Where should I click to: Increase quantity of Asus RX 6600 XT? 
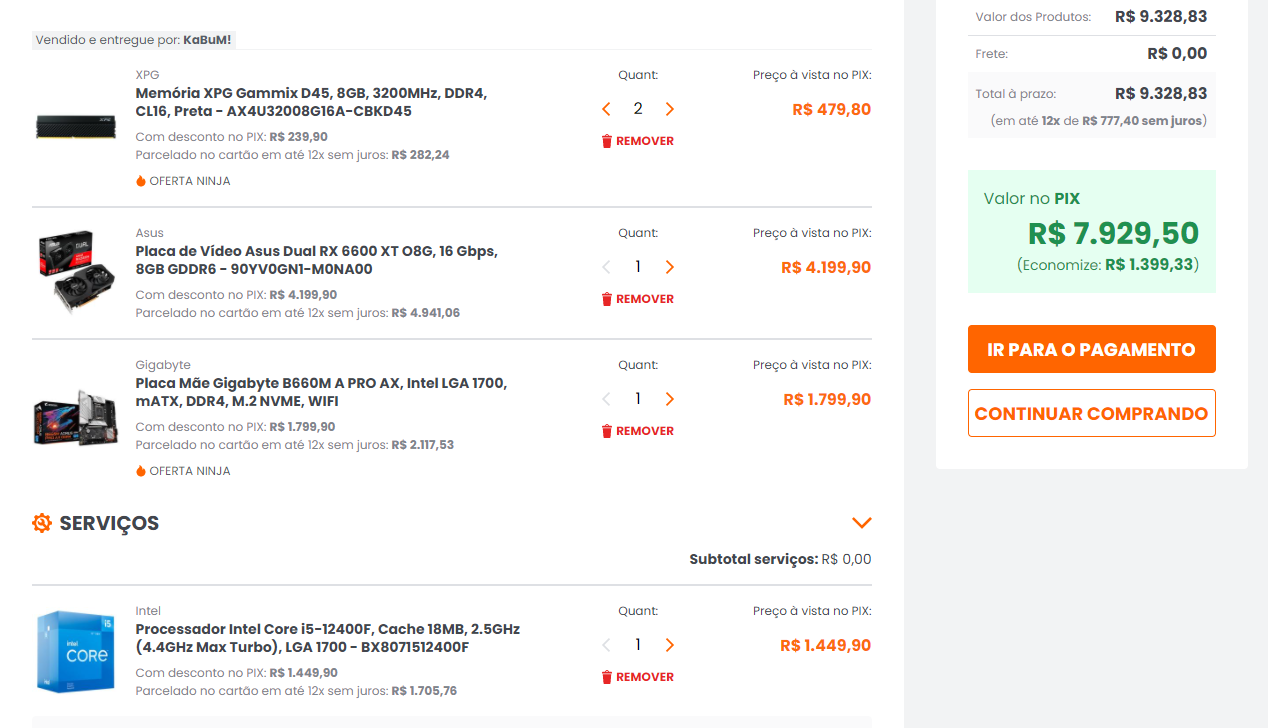[x=670, y=267]
